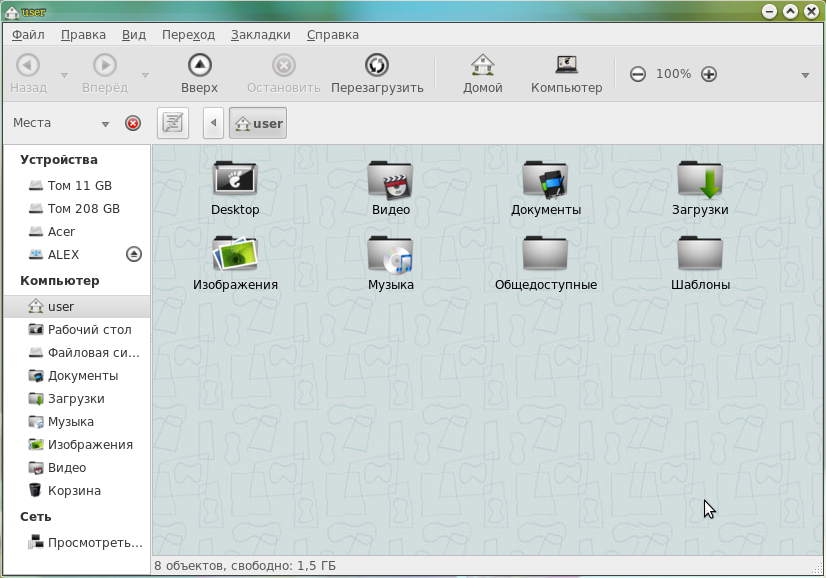The image size is (826, 578).
Task: Select Корзина in the sidebar
Action: (x=74, y=491)
